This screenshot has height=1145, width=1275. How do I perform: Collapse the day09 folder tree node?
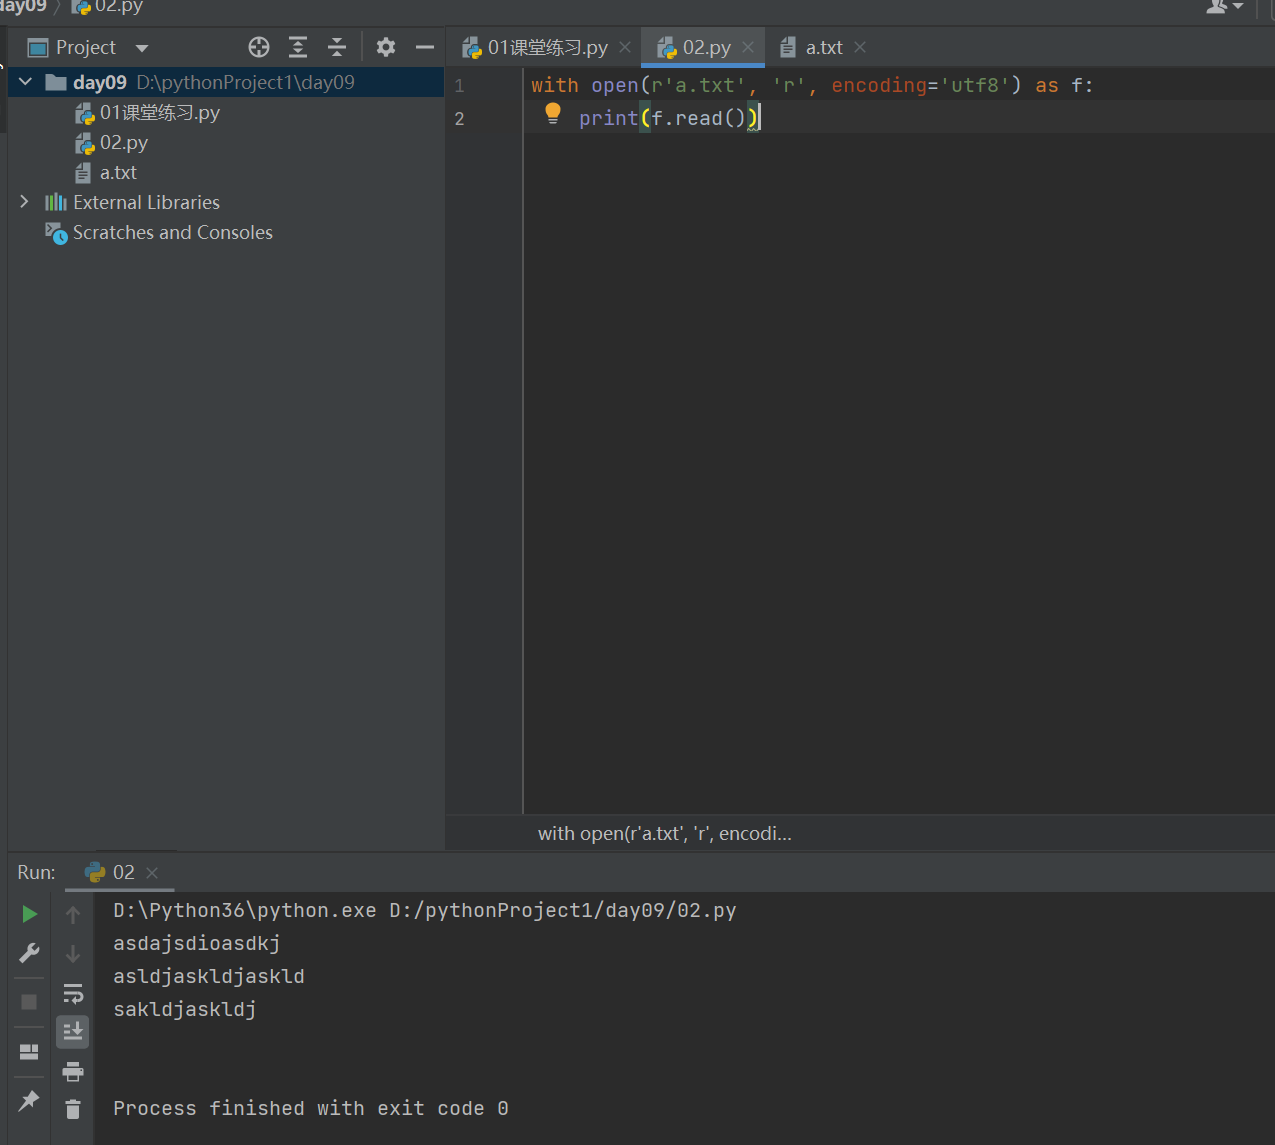pos(26,82)
